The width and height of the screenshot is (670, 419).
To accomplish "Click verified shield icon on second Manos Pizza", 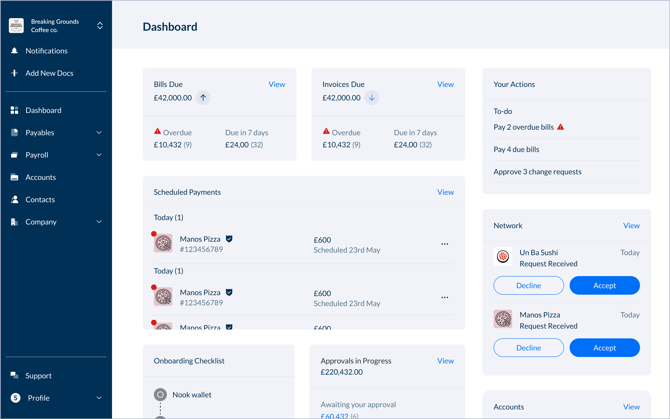I will point(229,292).
